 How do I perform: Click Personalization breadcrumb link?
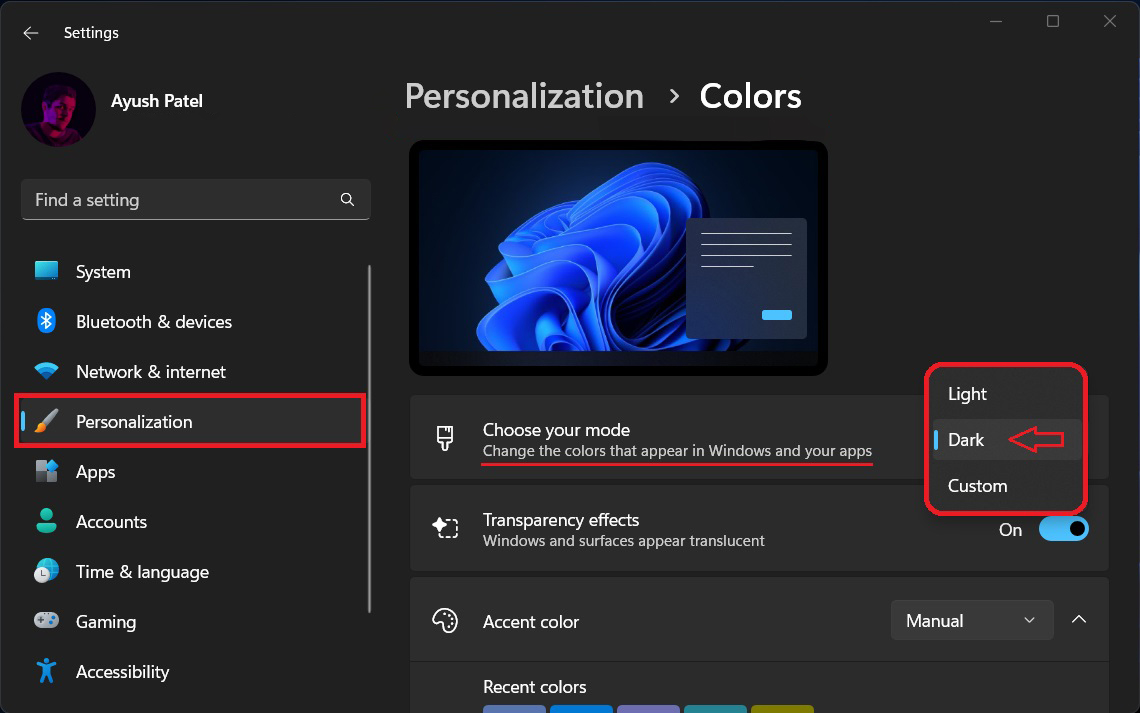524,97
